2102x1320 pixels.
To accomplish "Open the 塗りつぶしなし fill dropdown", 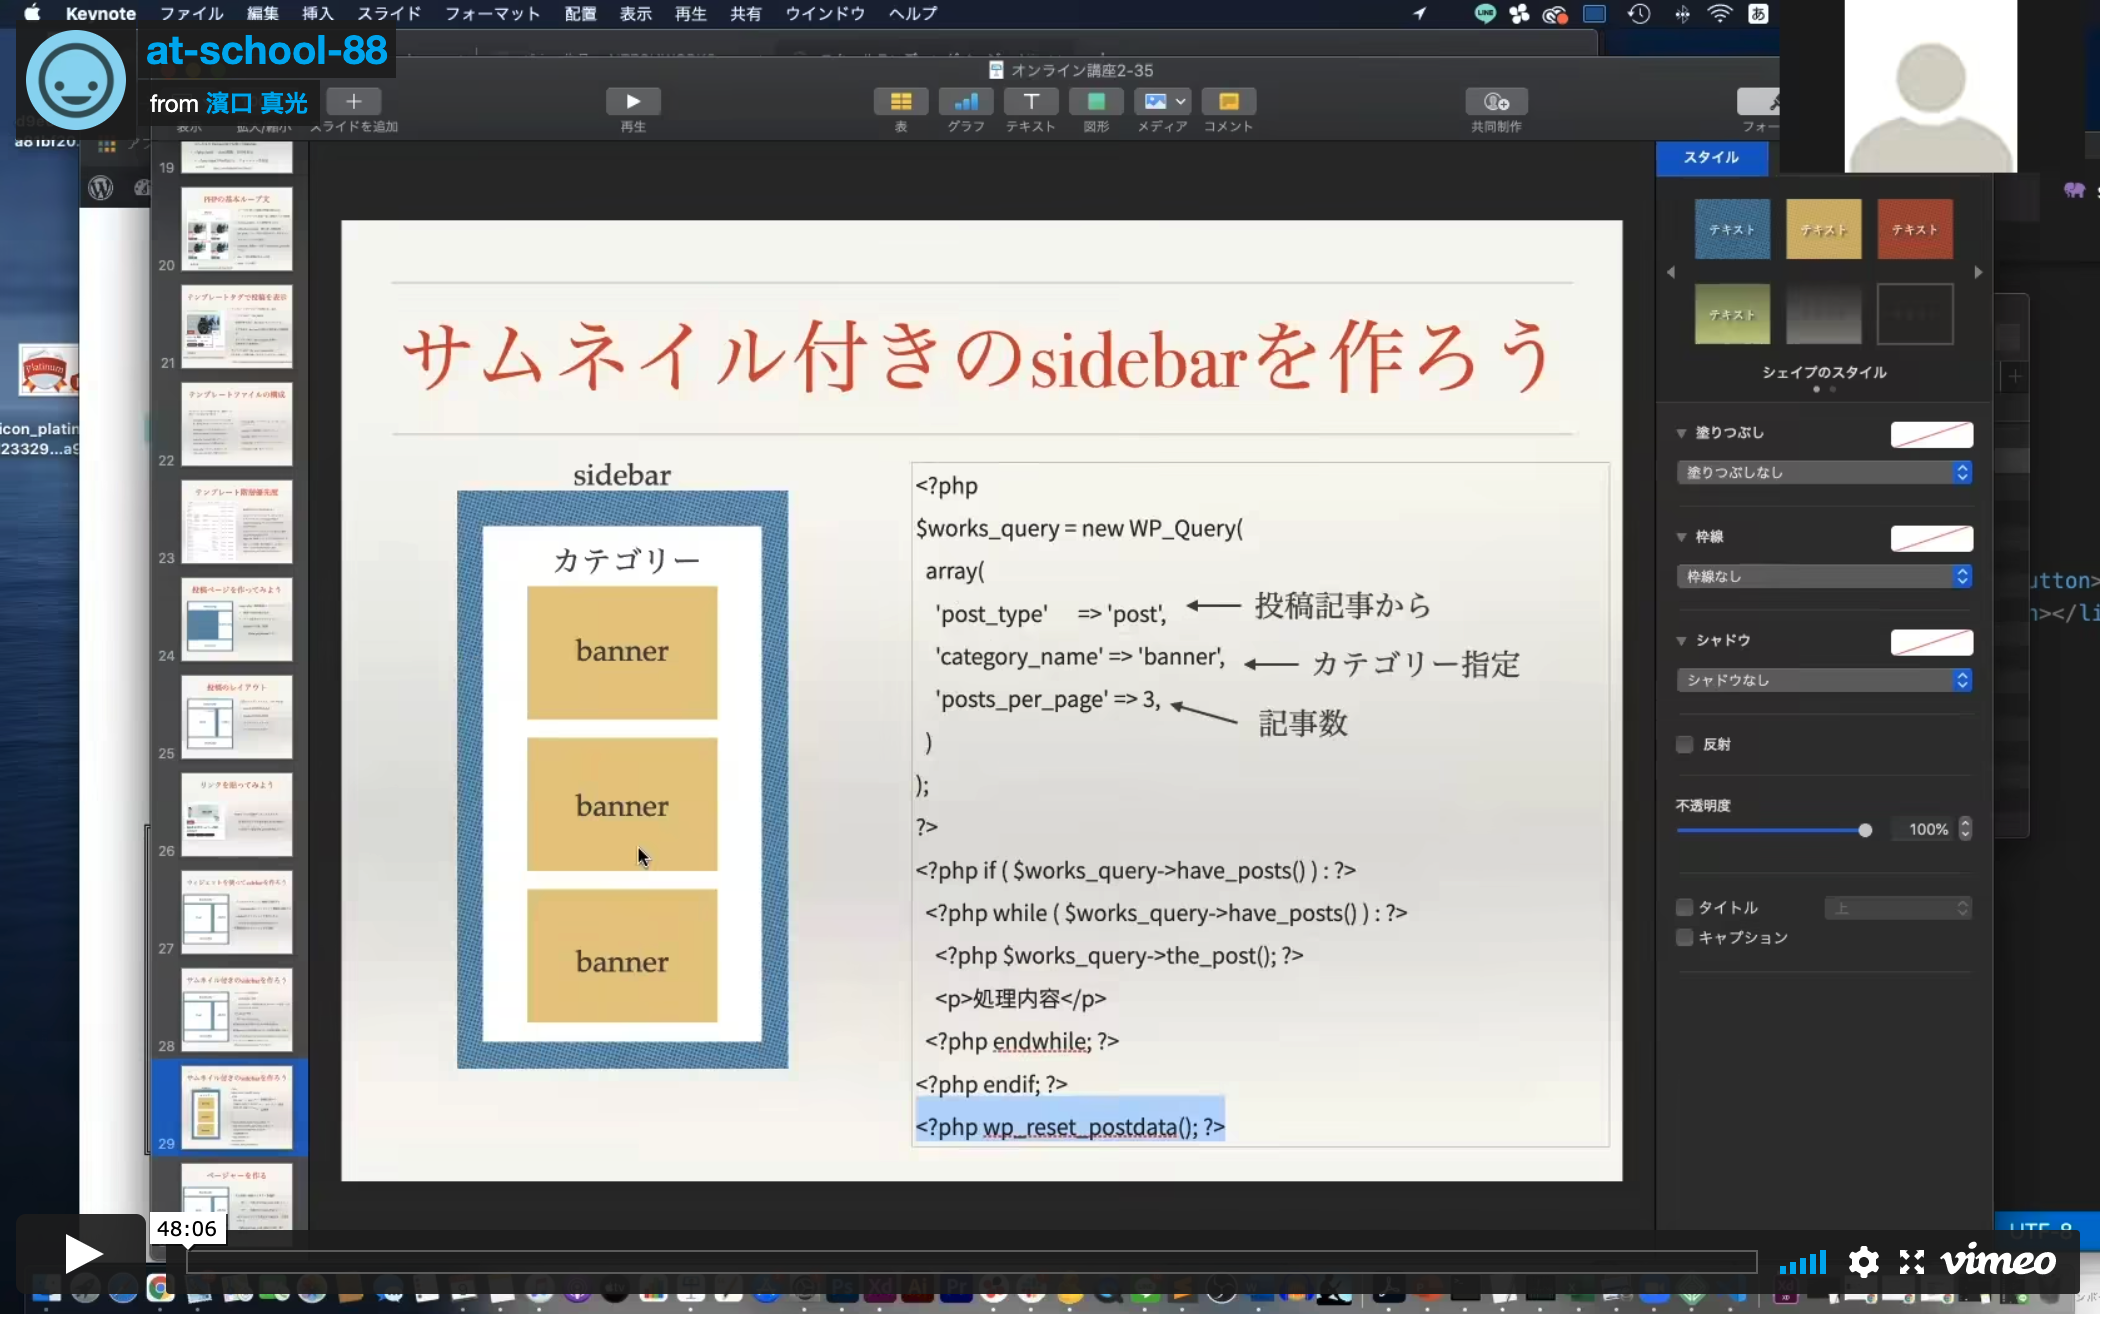I will pos(1824,473).
